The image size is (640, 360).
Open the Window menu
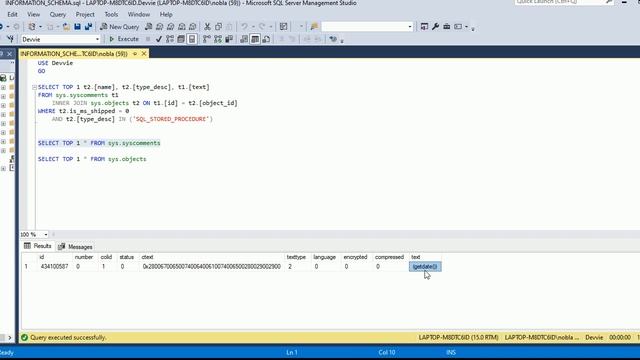tap(139, 14)
